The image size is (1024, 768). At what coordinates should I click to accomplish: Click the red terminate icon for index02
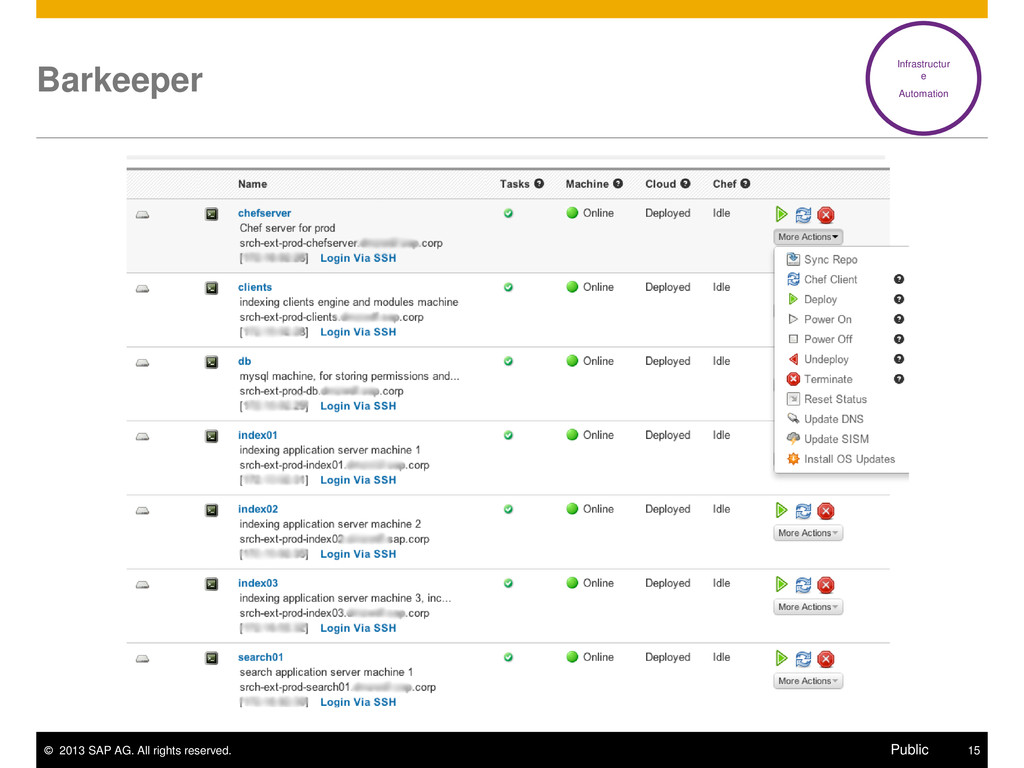(x=825, y=511)
